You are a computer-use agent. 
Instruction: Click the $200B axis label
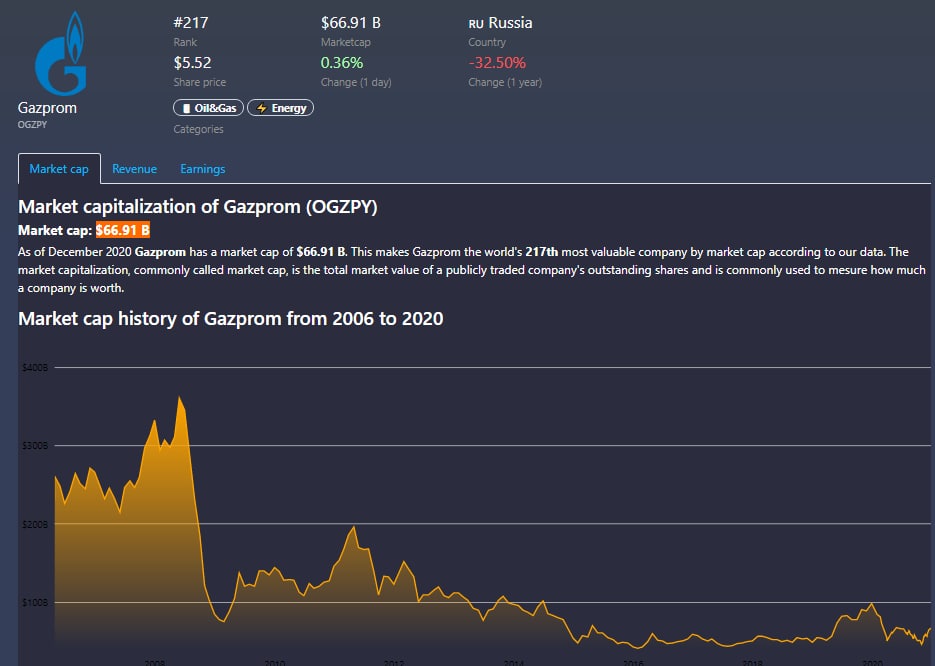35,524
